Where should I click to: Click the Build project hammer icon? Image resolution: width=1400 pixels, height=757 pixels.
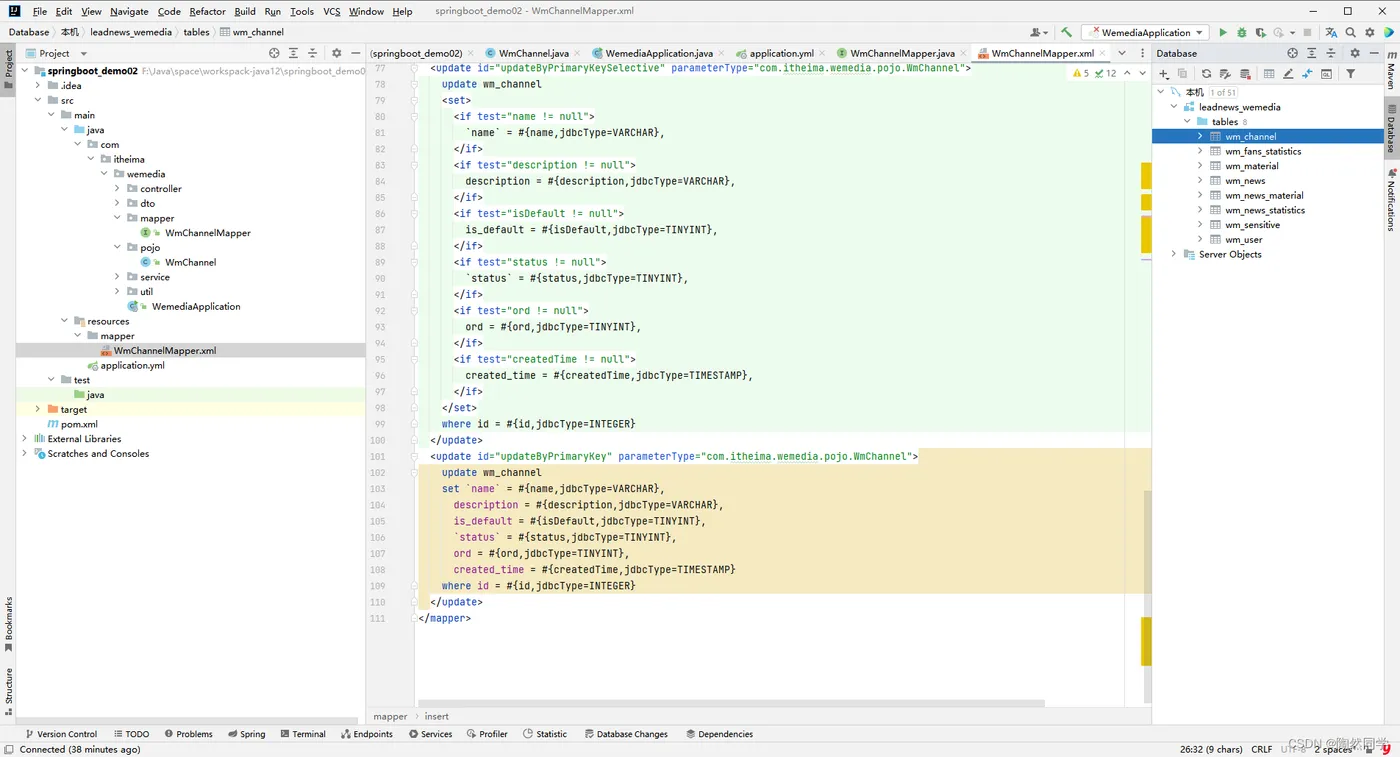1067,33
